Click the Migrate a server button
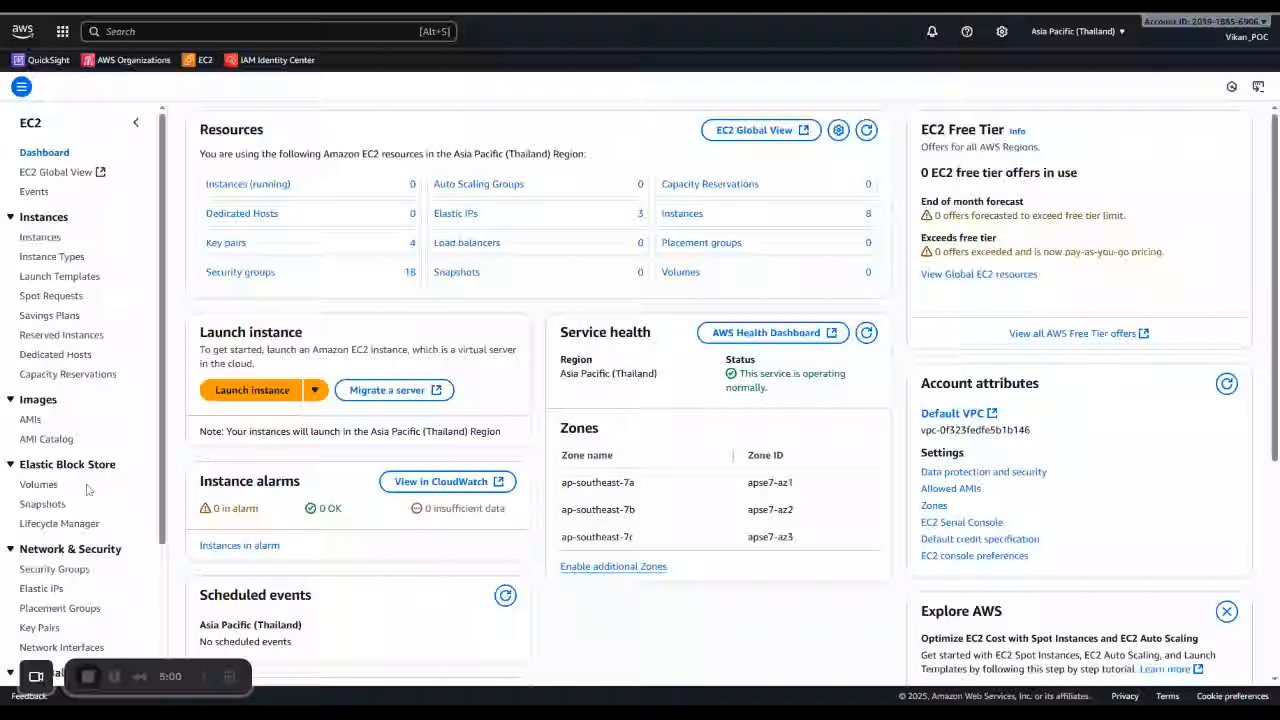Screen dimensions: 1280x720 coord(394,390)
